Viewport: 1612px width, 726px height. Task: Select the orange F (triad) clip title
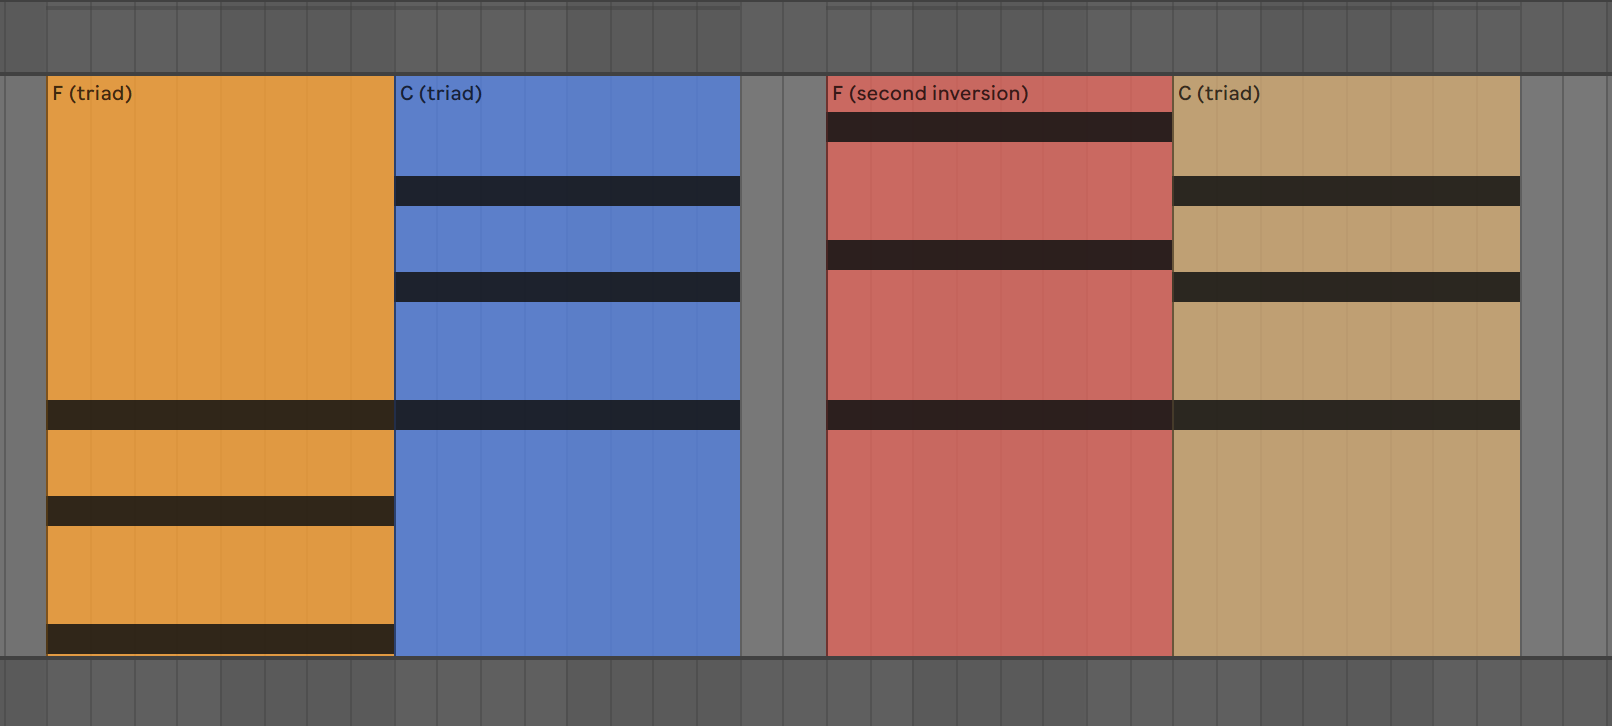[x=92, y=94]
